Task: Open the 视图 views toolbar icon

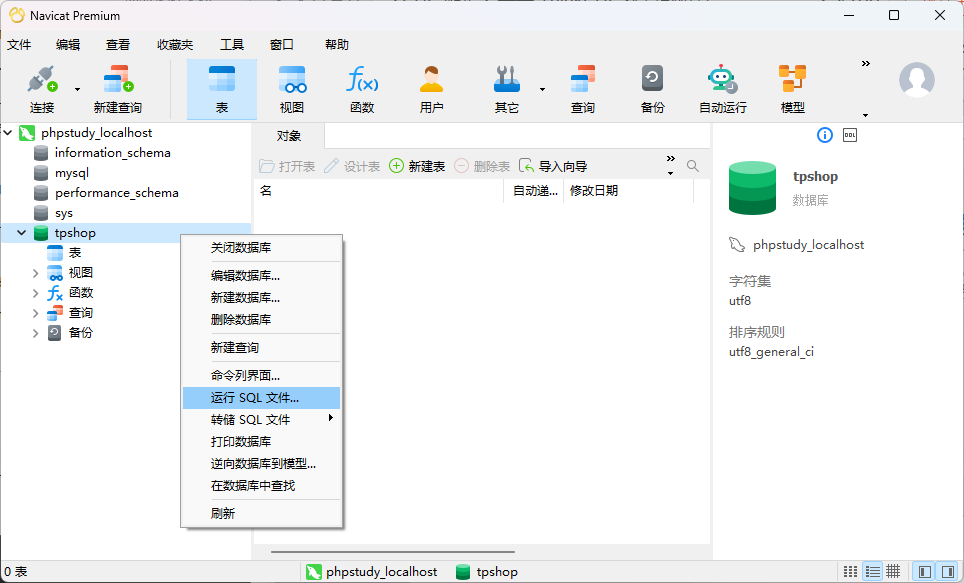Action: [292, 89]
